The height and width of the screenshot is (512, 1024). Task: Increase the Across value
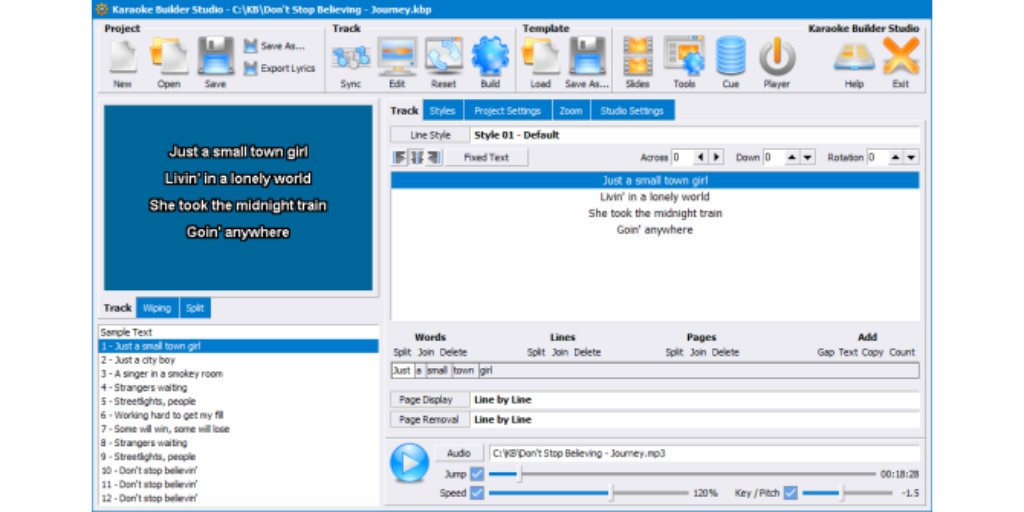tap(716, 157)
